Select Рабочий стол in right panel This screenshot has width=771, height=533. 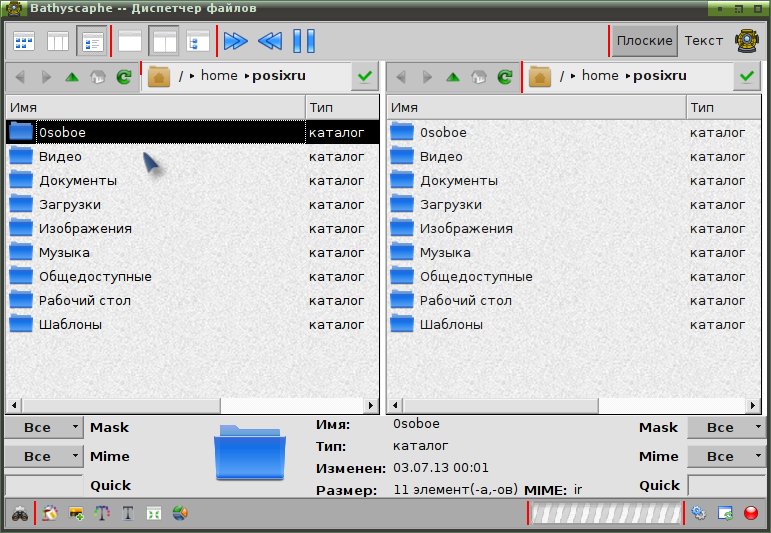click(574, 300)
